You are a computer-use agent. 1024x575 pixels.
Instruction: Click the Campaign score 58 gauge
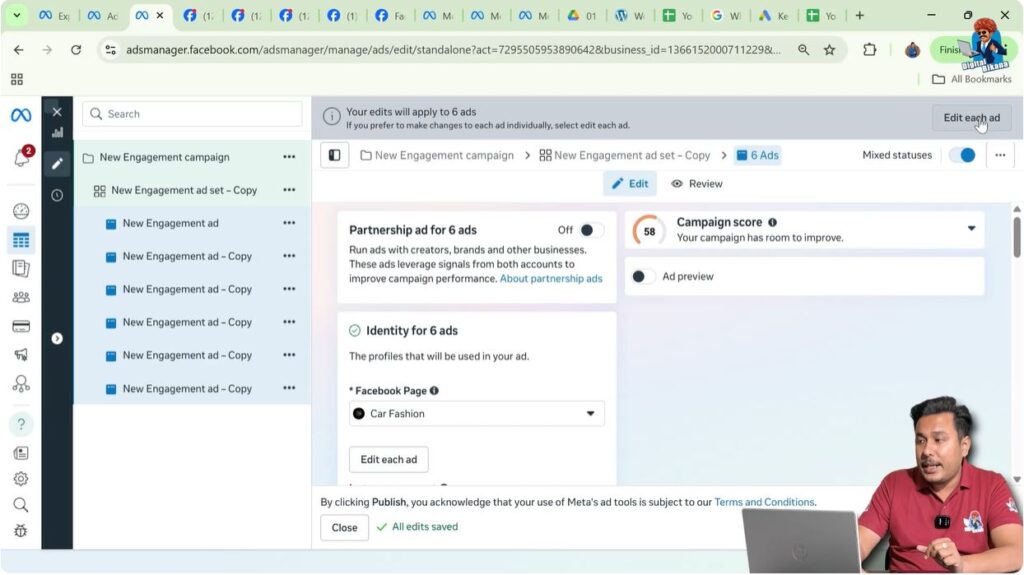pyautogui.click(x=648, y=231)
